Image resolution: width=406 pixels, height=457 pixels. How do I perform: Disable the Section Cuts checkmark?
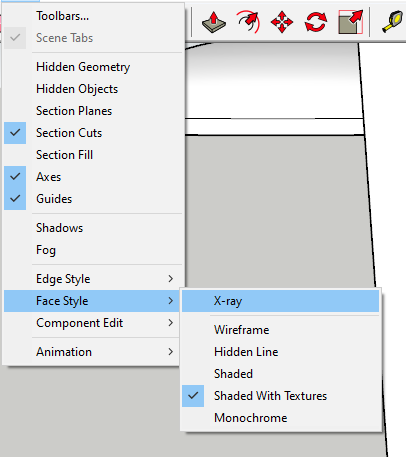click(x=15, y=133)
